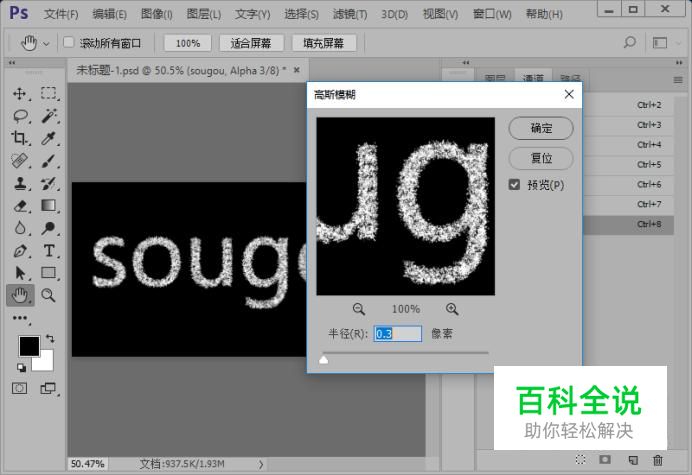
Task: Select the Clone Stamp tool
Action: point(20,183)
